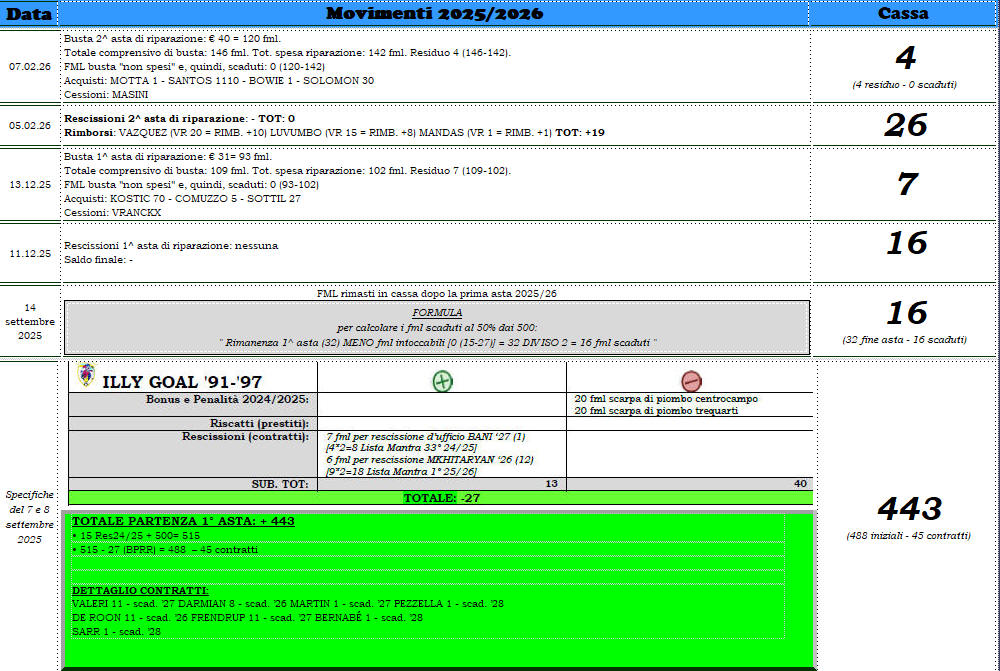
Task: Select the SUB. TOT row label
Action: pos(280,484)
